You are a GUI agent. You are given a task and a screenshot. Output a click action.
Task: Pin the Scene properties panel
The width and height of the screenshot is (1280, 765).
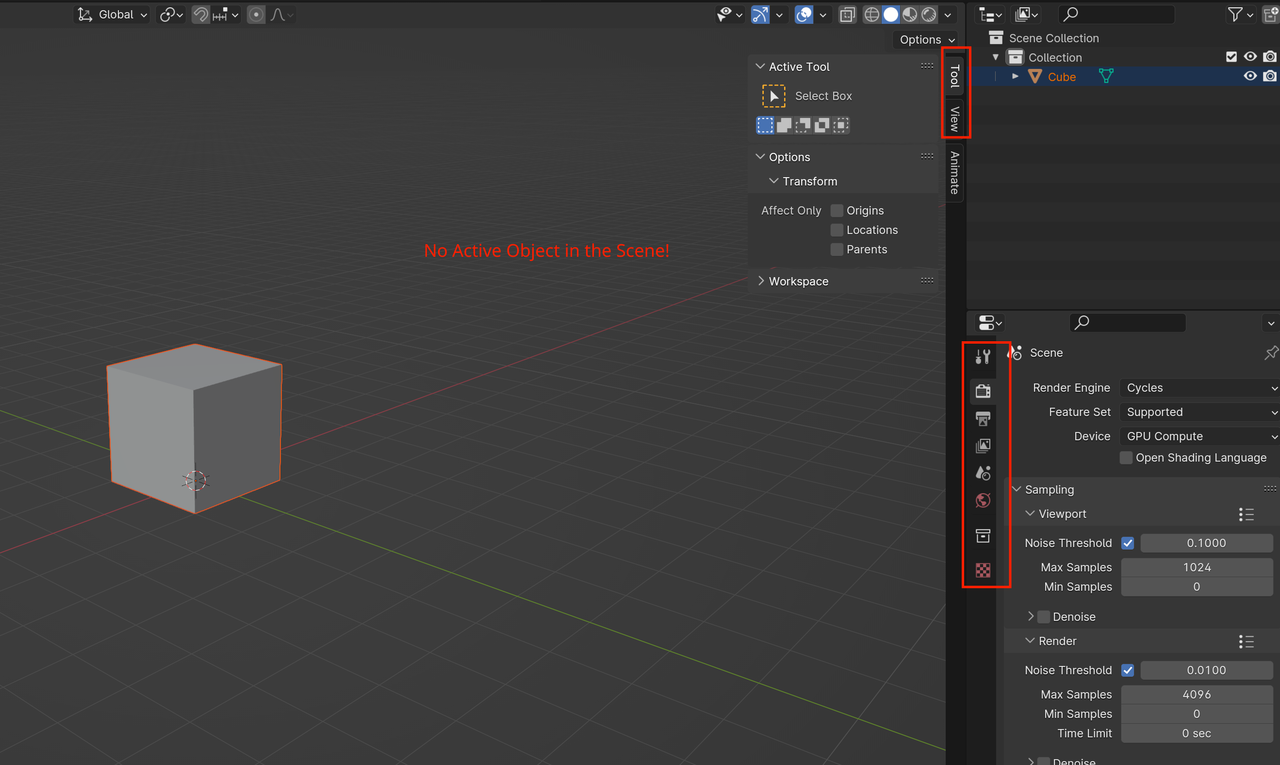[x=1271, y=353]
